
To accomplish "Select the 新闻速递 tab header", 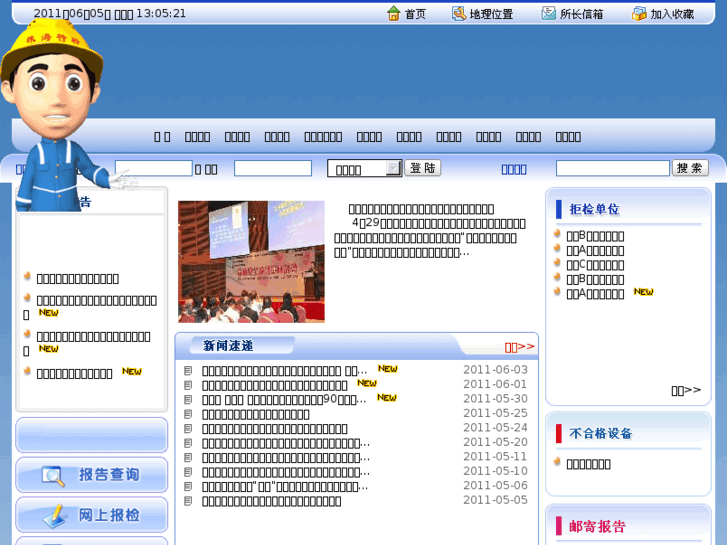I will pos(228,346).
